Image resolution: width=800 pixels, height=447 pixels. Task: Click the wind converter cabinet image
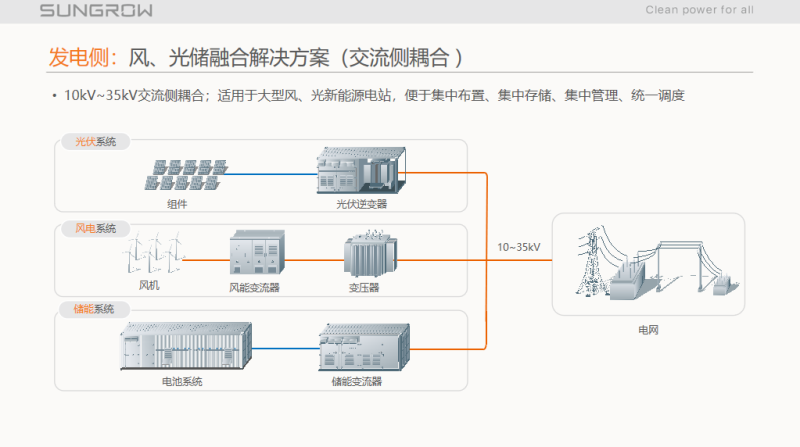point(257,253)
